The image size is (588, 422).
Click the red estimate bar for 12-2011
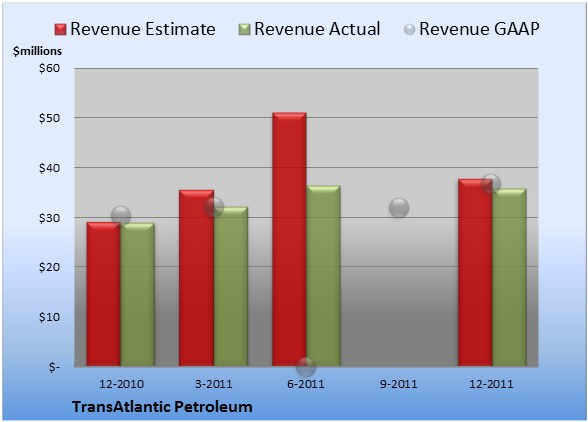pyautogui.click(x=475, y=272)
